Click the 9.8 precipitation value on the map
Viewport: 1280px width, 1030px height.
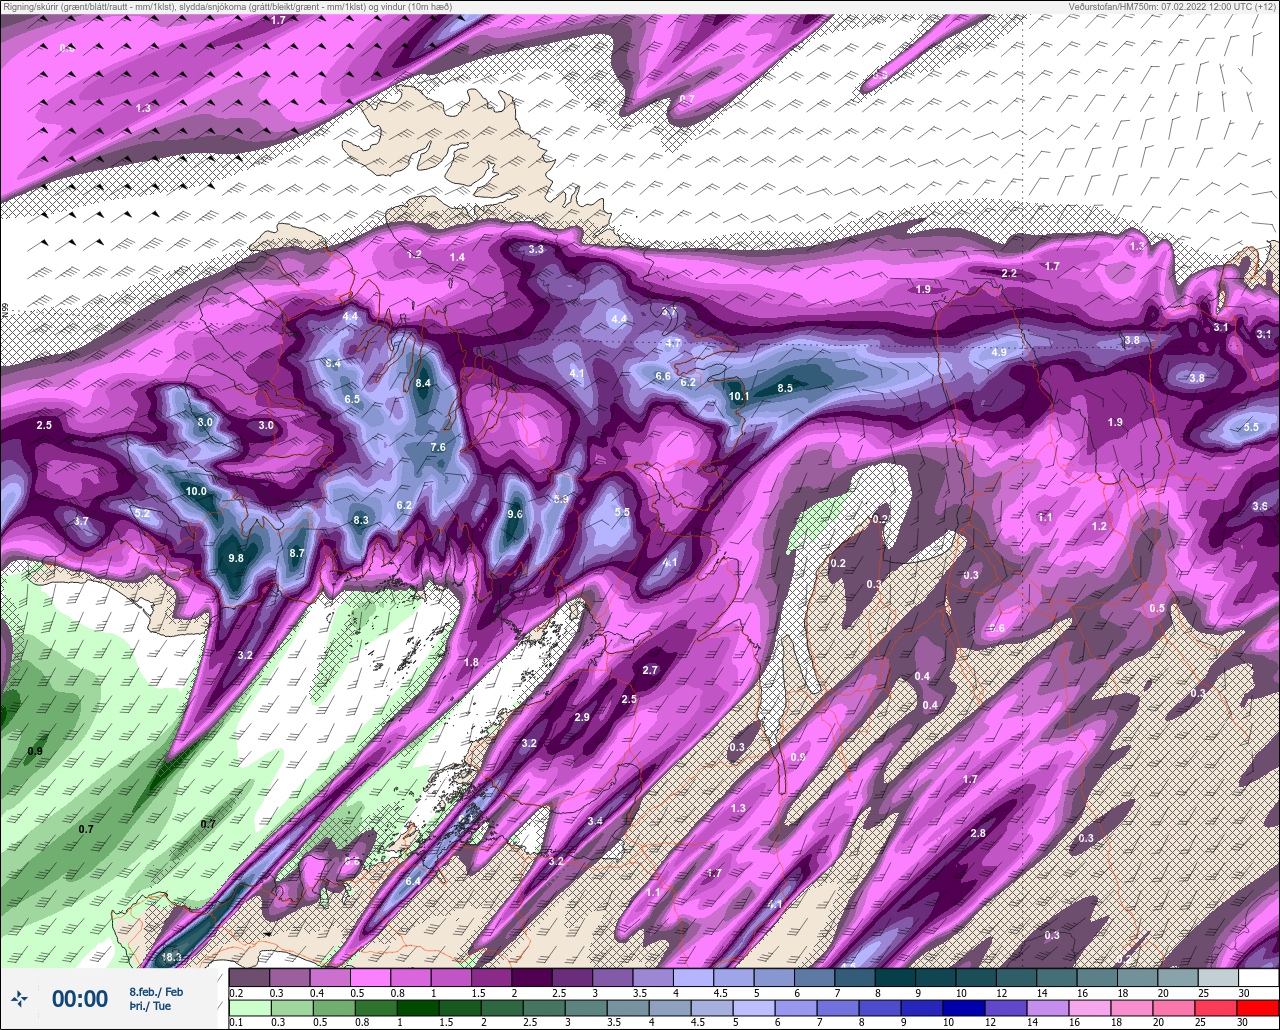tap(236, 558)
